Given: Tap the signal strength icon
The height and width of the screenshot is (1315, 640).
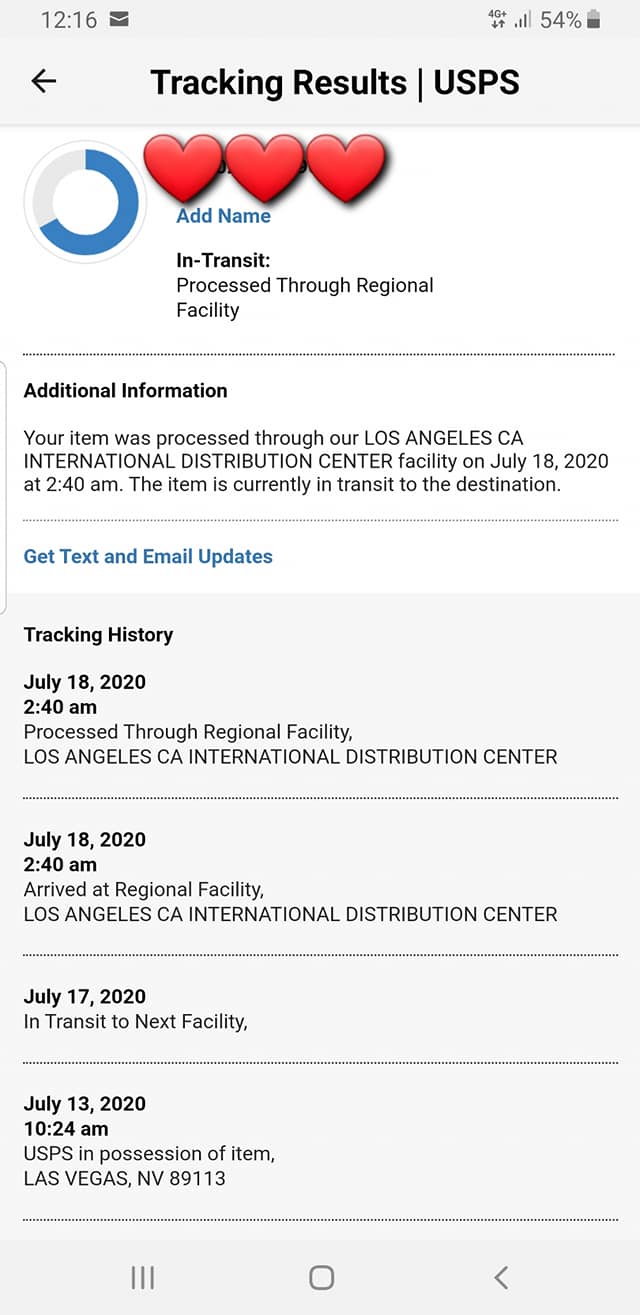Looking at the screenshot, I should [x=522, y=19].
